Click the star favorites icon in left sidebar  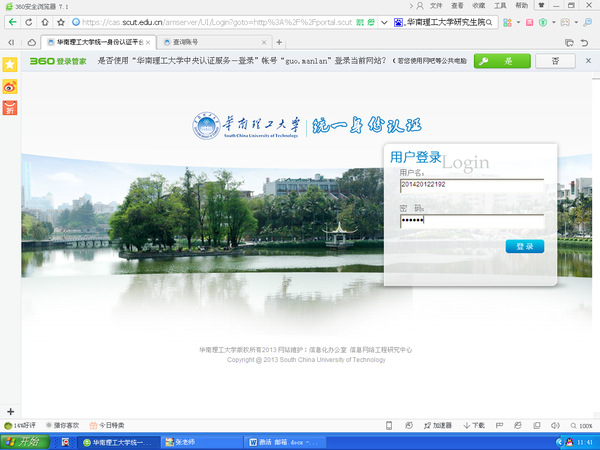click(10, 64)
